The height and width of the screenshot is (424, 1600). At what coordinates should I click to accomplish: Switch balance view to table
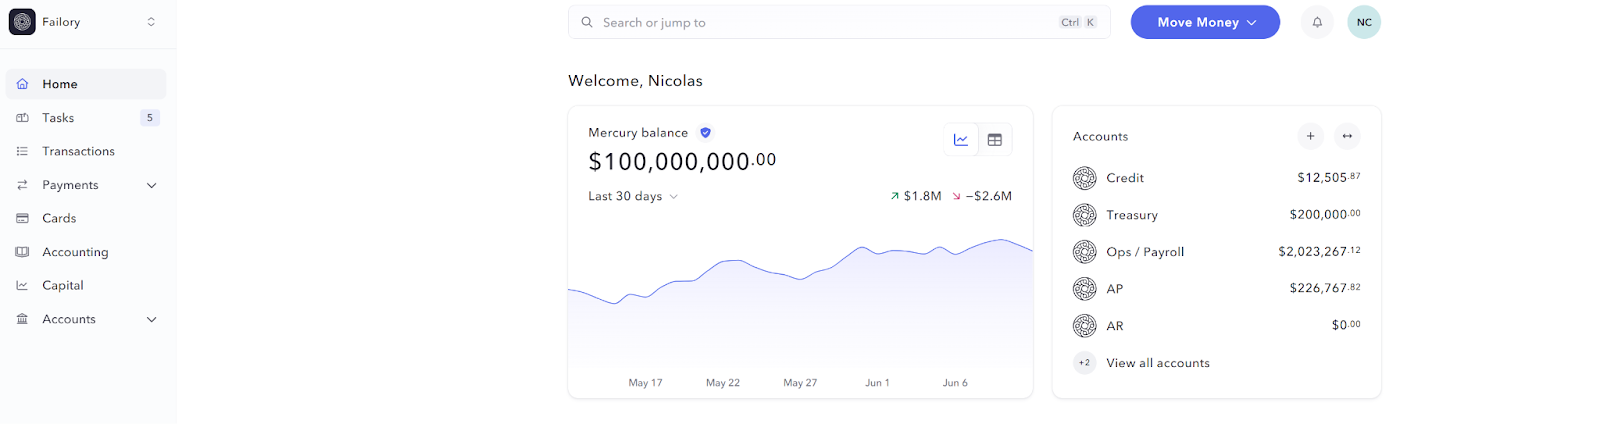(x=995, y=140)
